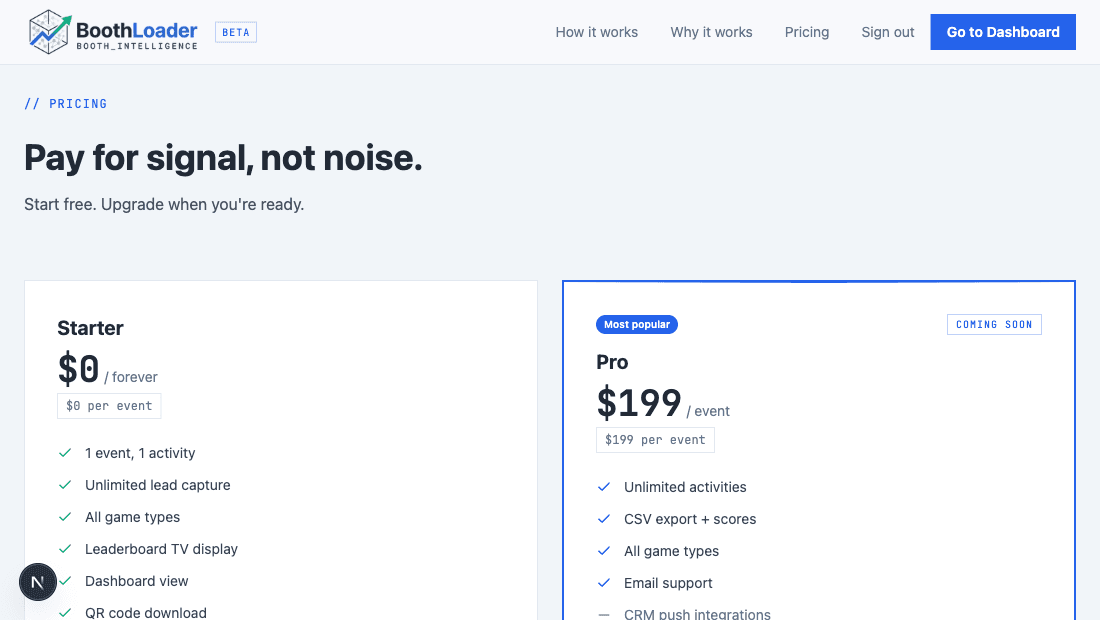Click the BETA badge in header

(x=236, y=32)
